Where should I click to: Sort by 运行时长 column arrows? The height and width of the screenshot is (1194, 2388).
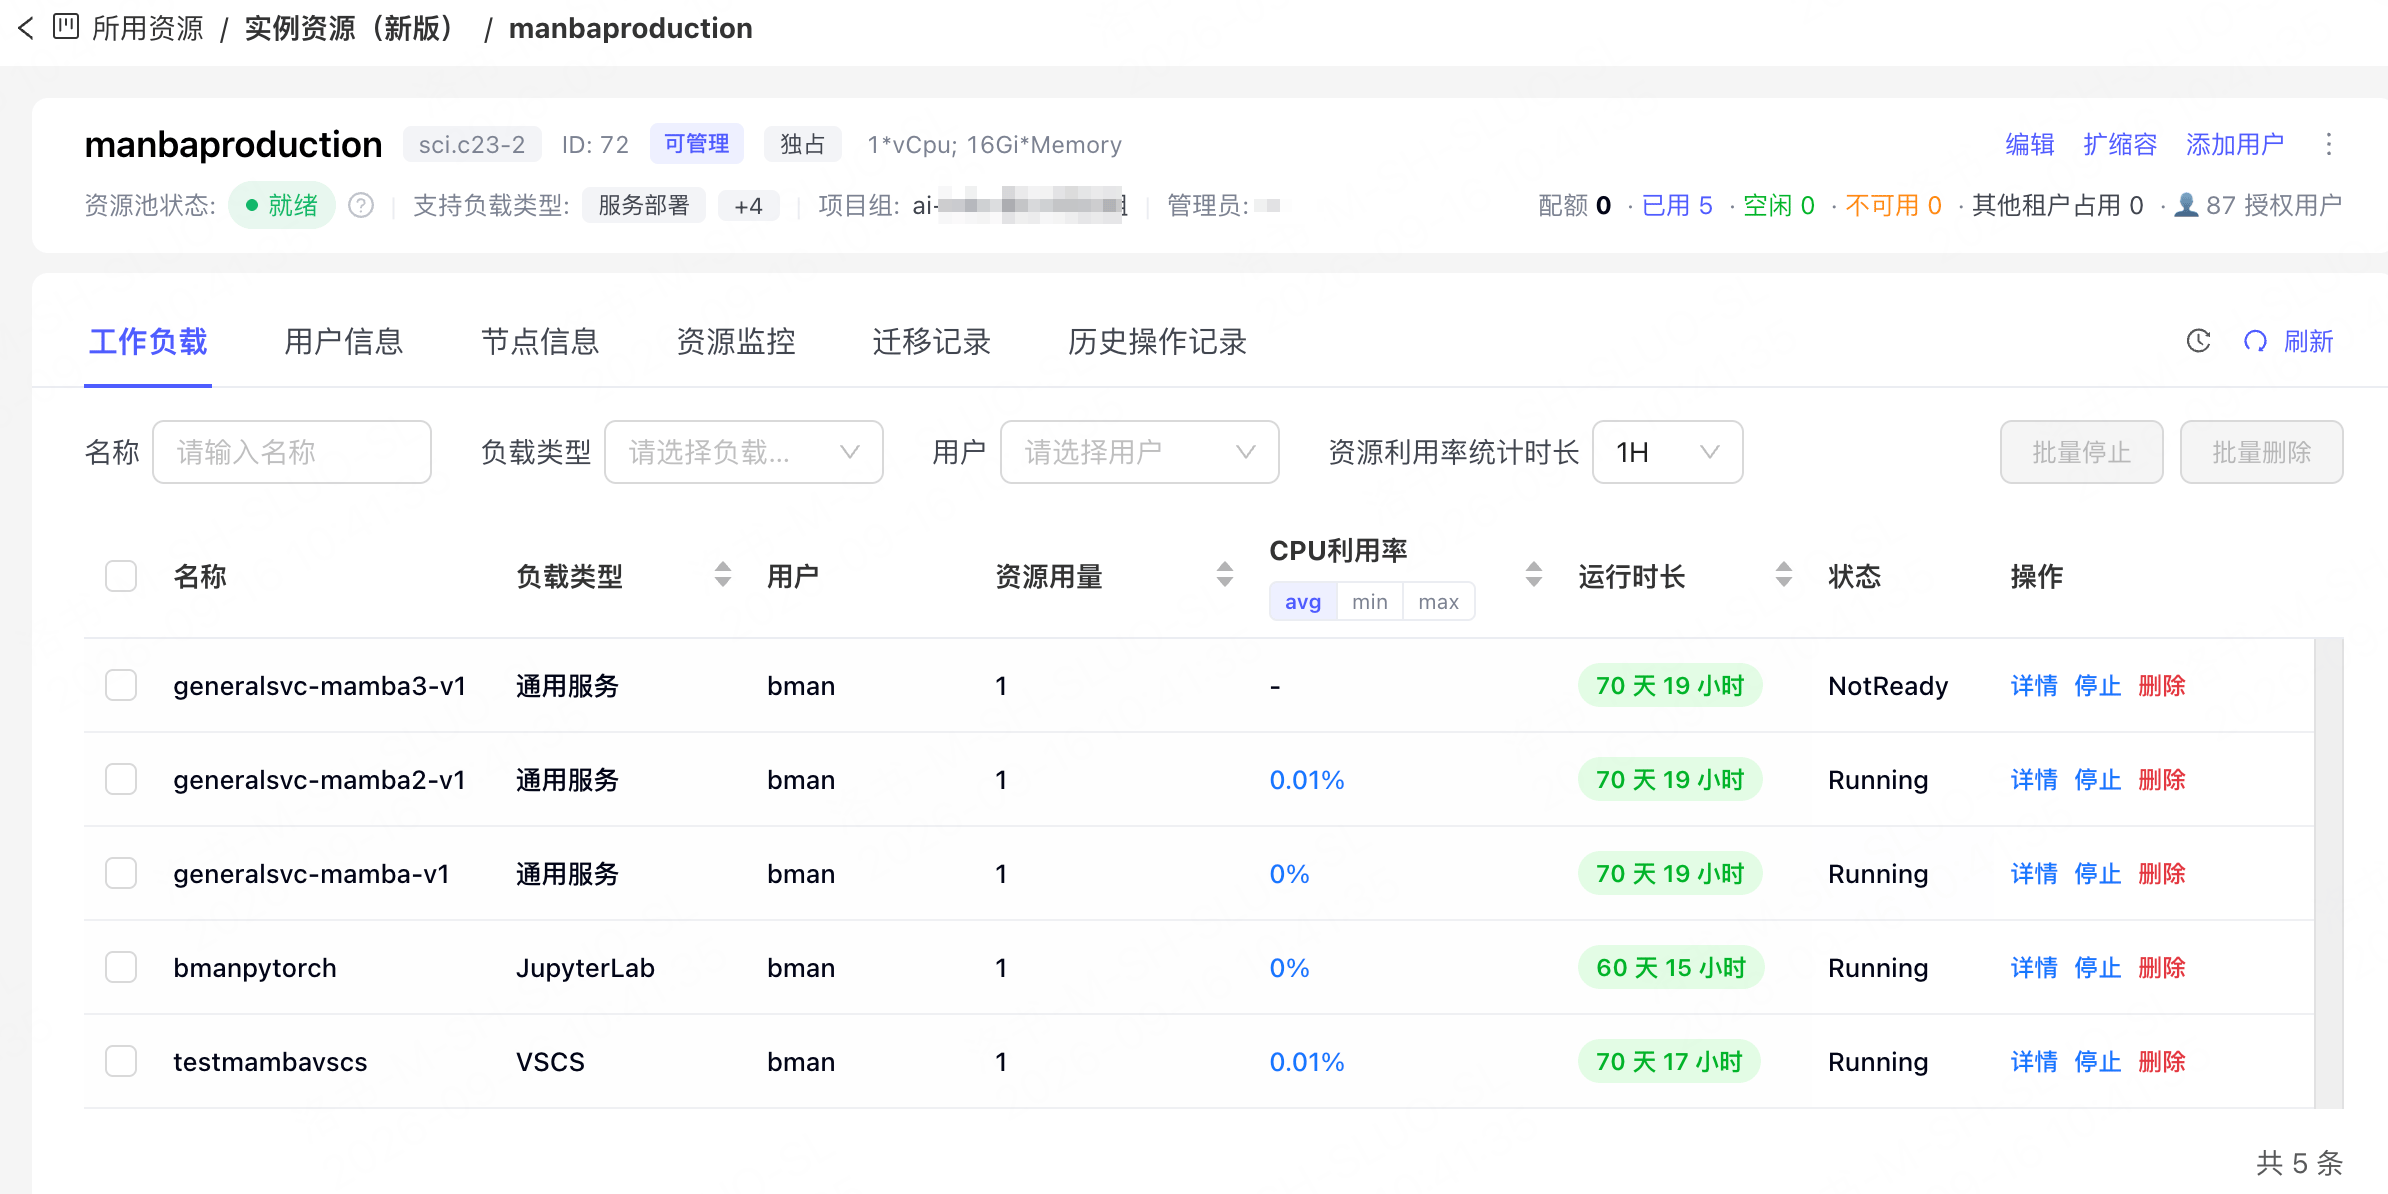click(1784, 575)
